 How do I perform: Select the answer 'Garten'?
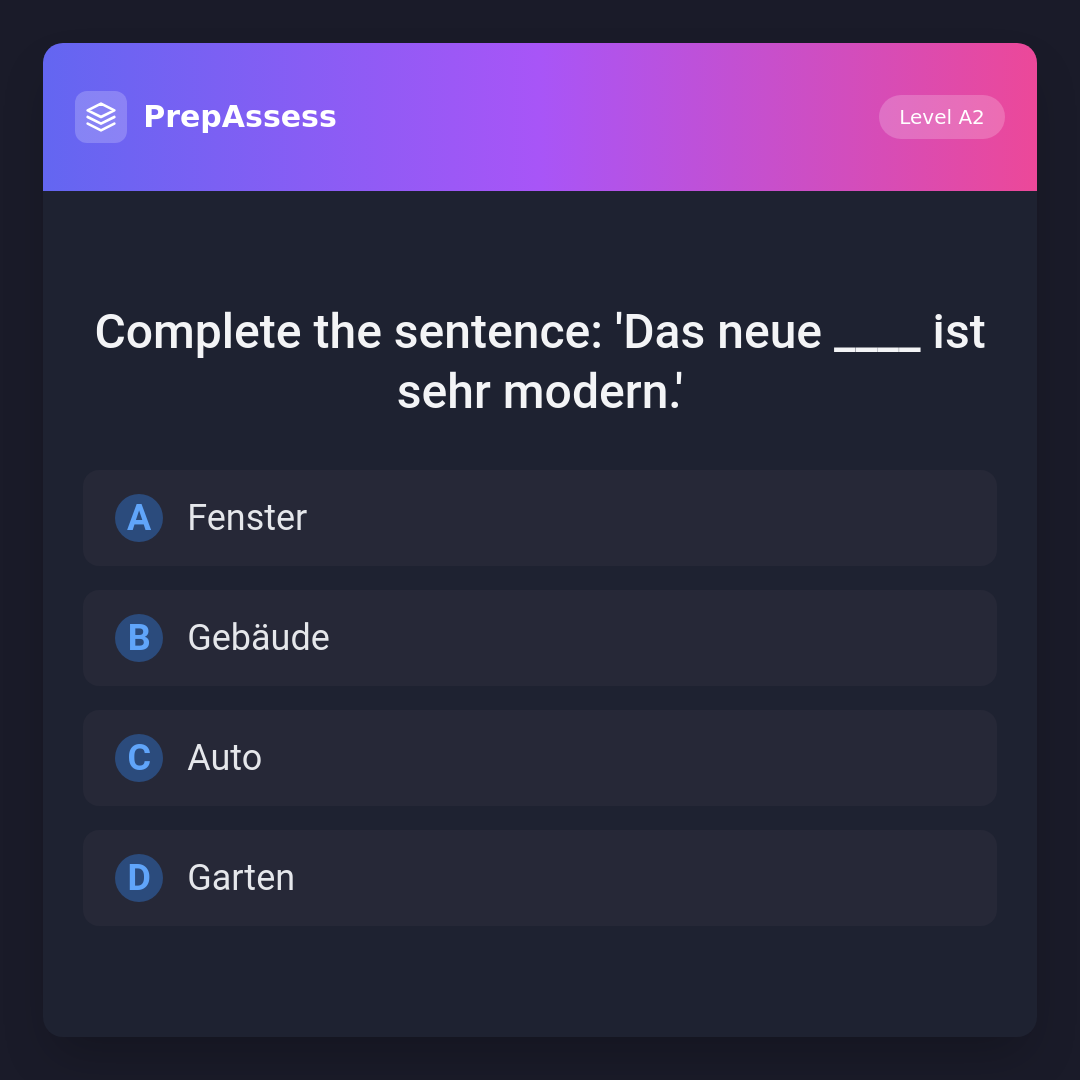(241, 878)
